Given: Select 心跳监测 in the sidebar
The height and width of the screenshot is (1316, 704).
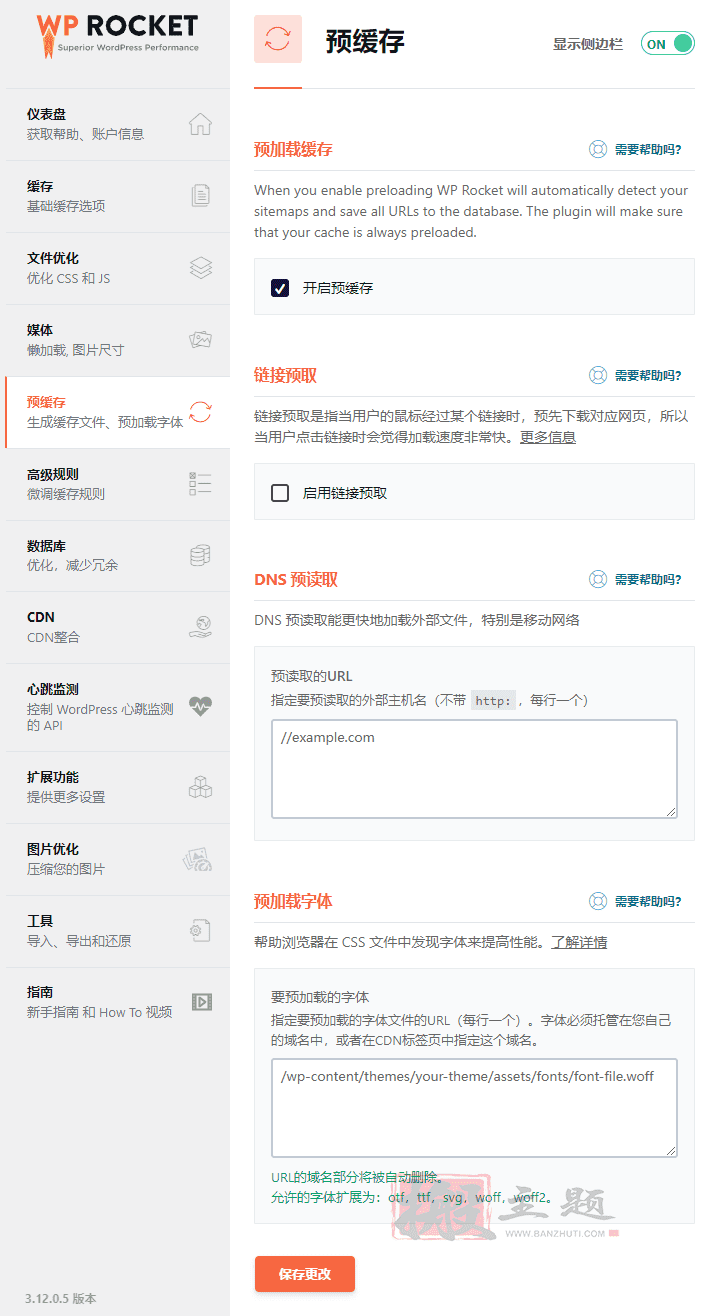Looking at the screenshot, I should pos(117,707).
